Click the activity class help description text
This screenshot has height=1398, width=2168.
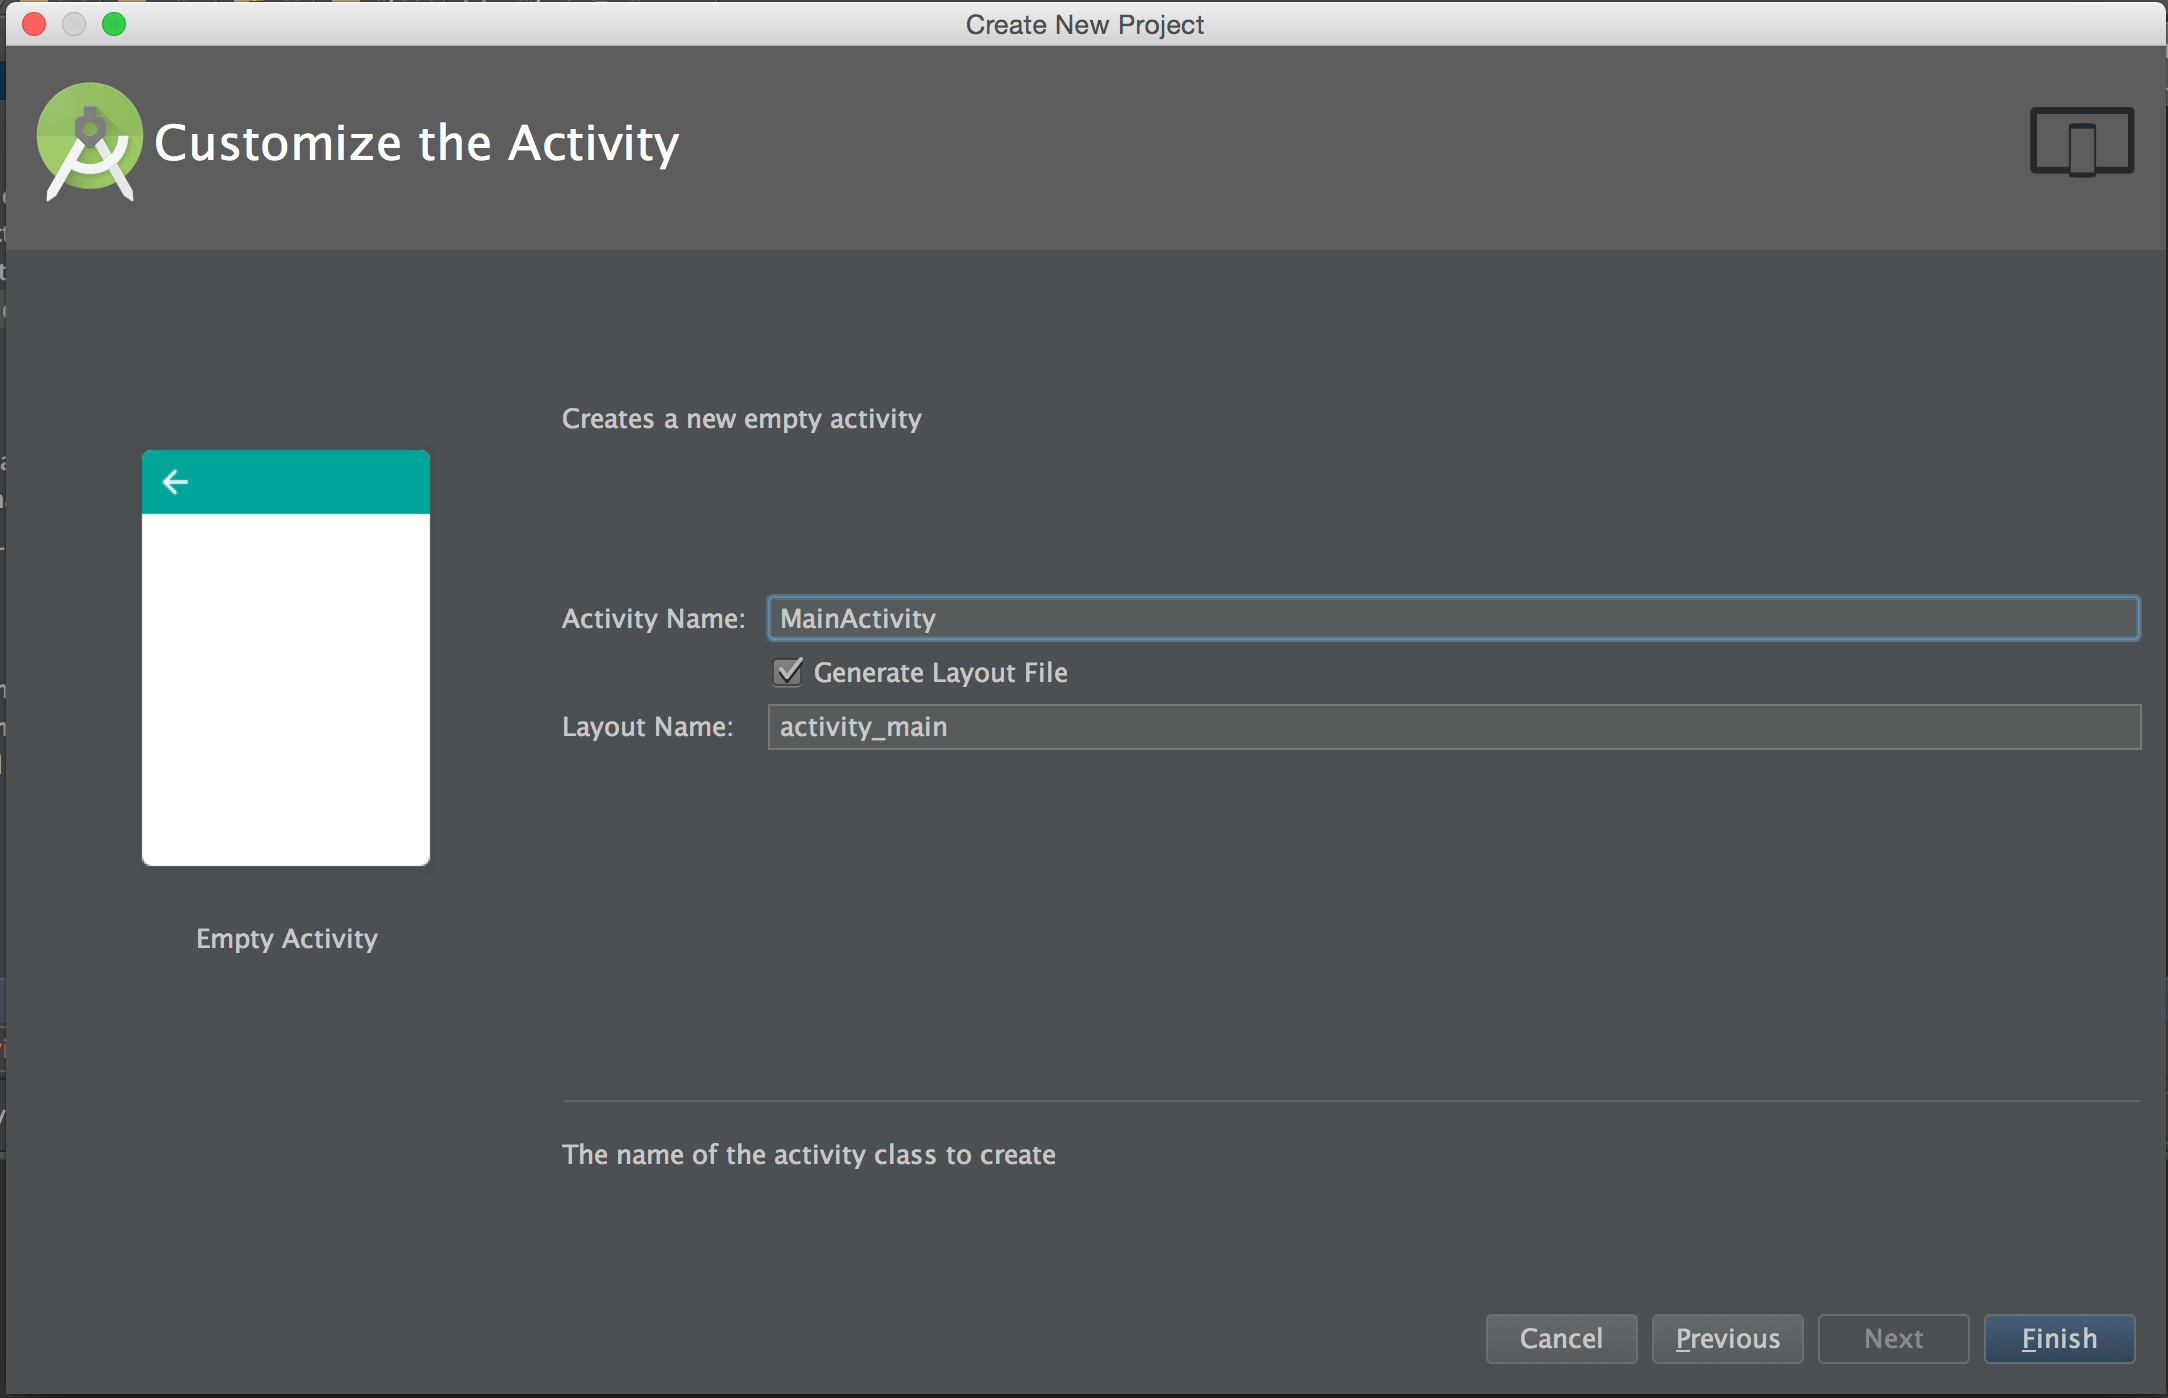808,1154
